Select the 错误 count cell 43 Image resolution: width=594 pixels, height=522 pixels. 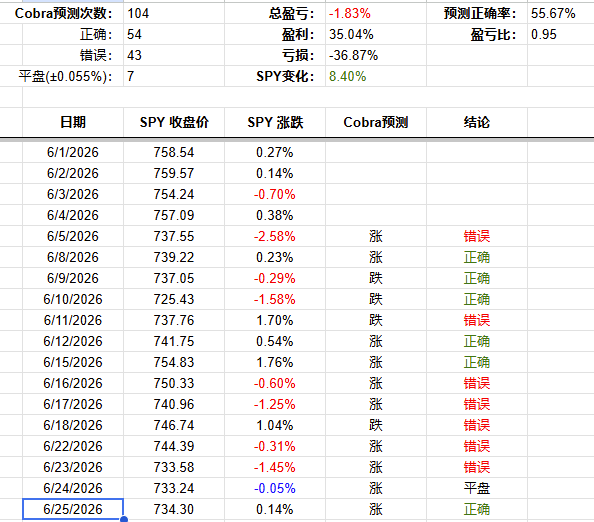coord(174,55)
